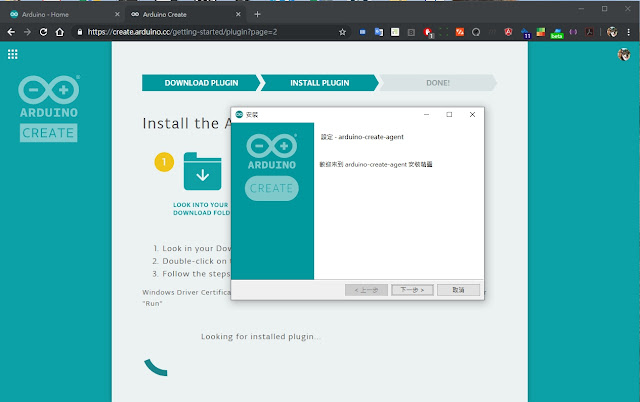The width and height of the screenshot is (640, 402).
Task: Open the colorful grid squares extension
Action: point(541,32)
